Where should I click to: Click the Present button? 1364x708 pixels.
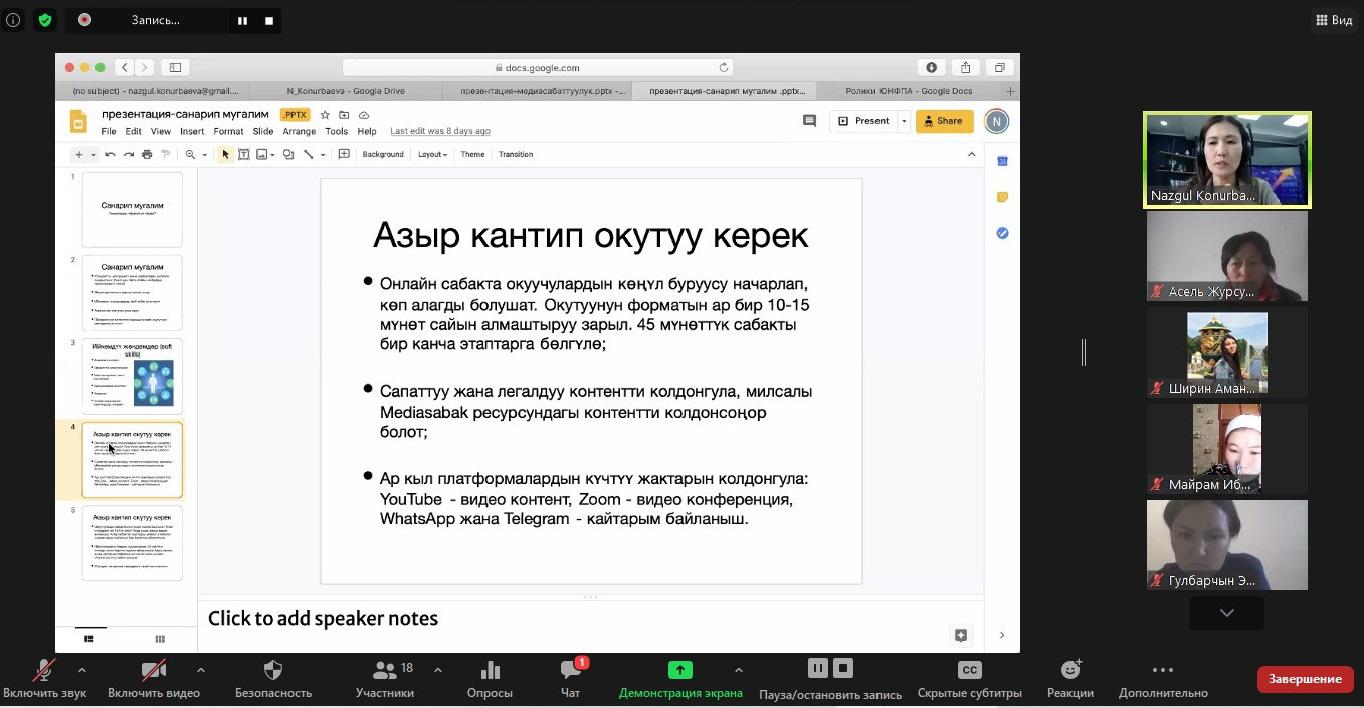863,121
